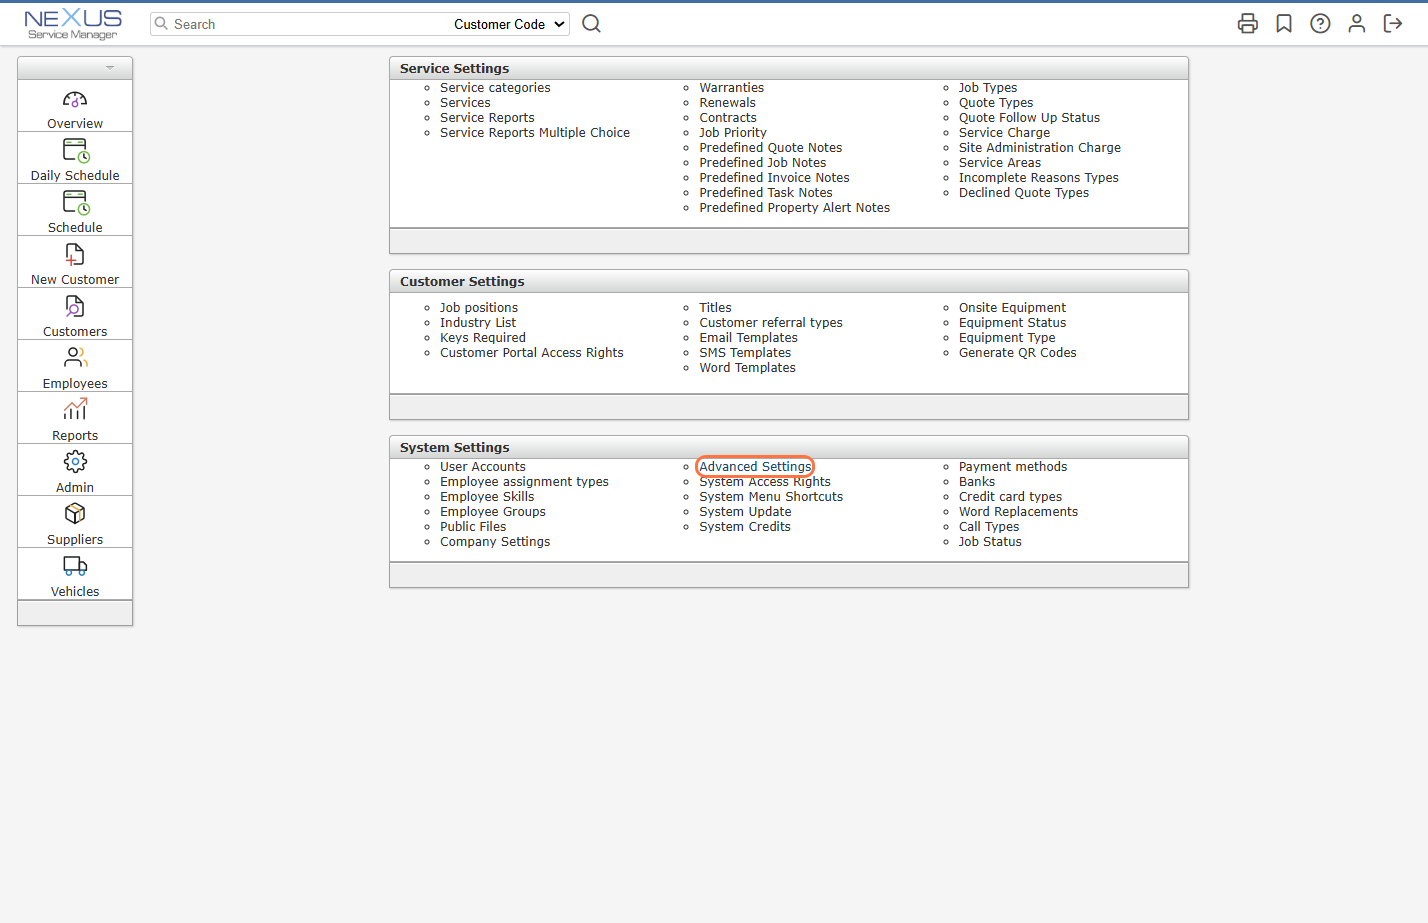This screenshot has height=923, width=1428.
Task: Open the Vehicles truck icon
Action: click(75, 565)
